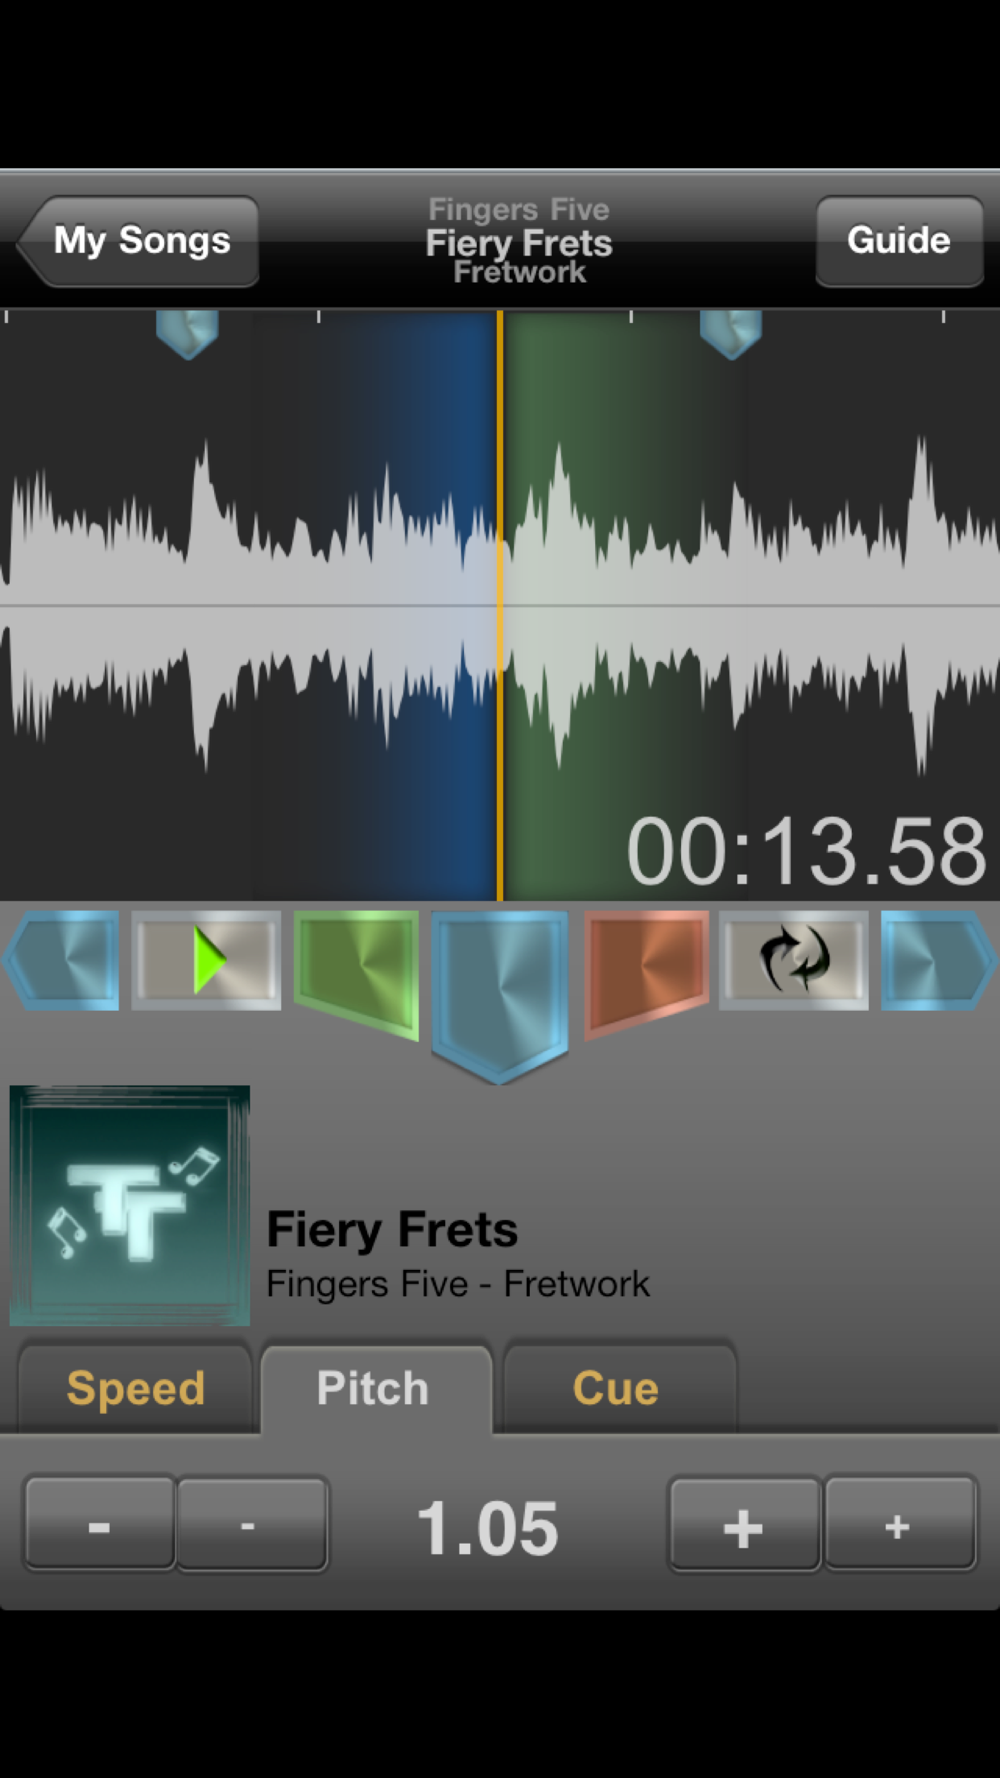Viewport: 1000px width, 1778px height.
Task: Decrease pitch with large minus button
Action: [100, 1524]
